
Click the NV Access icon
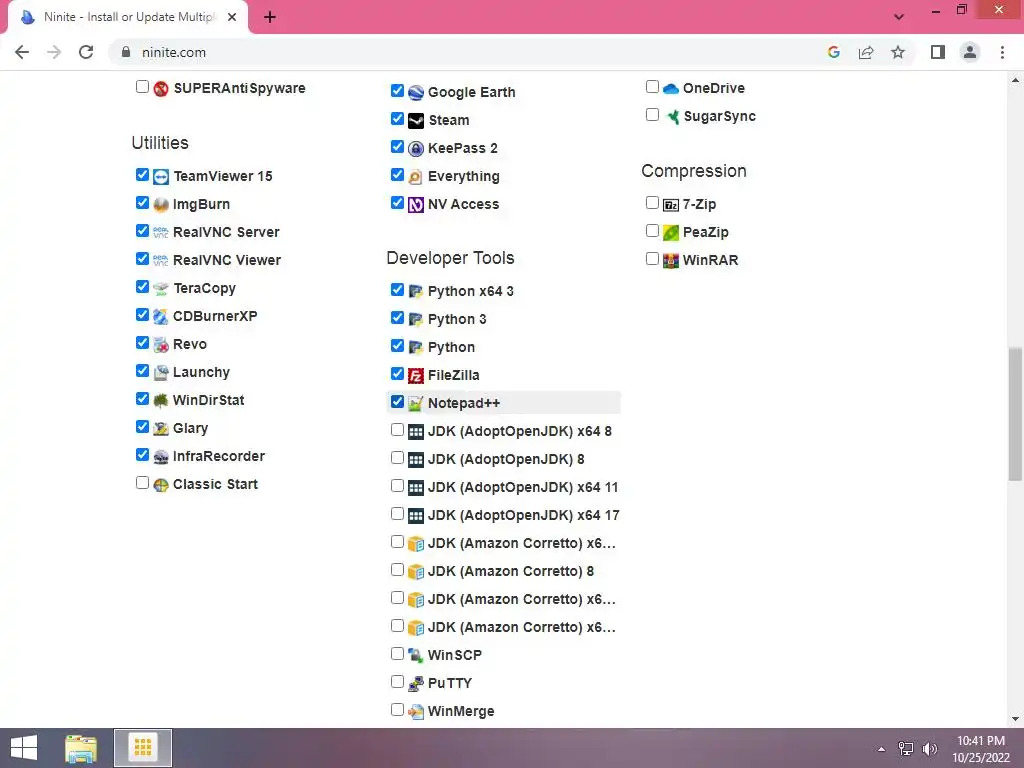pyautogui.click(x=416, y=205)
